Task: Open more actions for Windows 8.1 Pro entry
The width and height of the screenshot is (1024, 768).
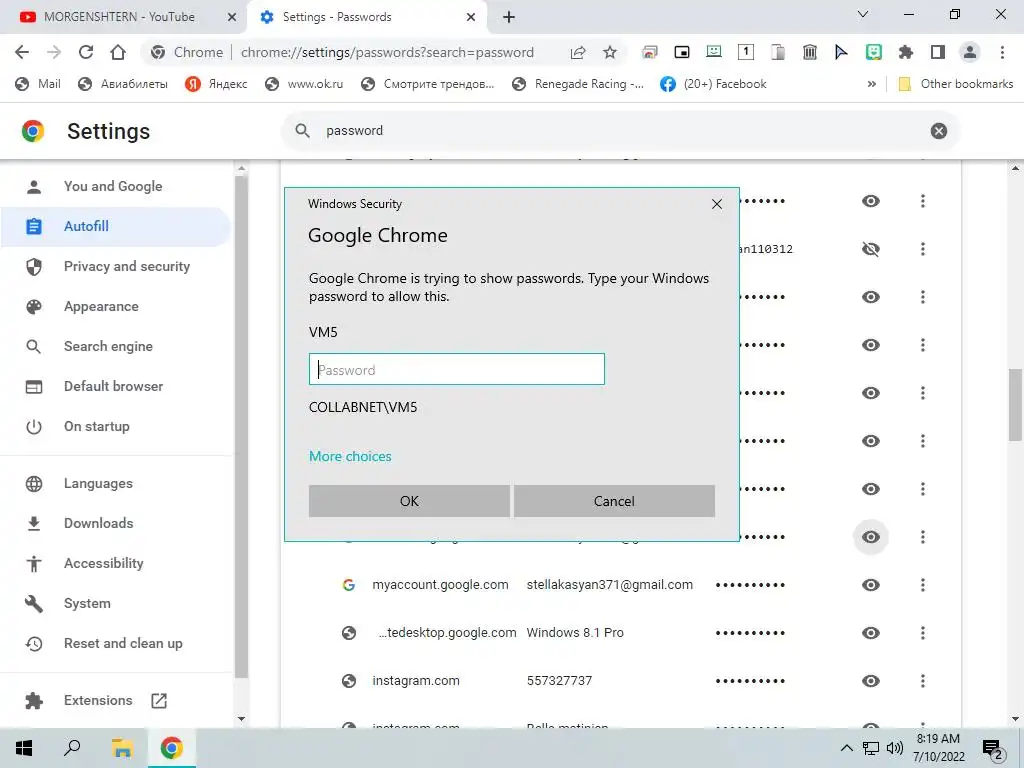Action: tap(923, 633)
